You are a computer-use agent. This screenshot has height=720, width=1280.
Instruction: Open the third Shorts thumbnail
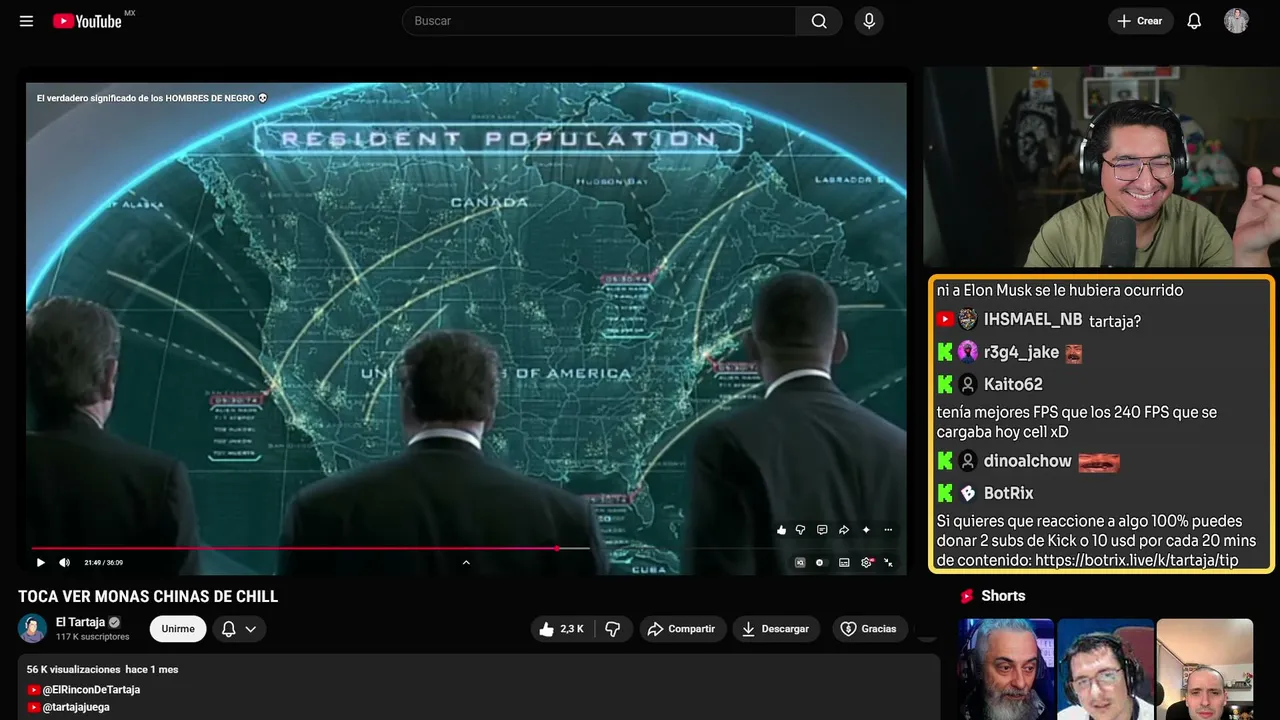(x=1205, y=669)
